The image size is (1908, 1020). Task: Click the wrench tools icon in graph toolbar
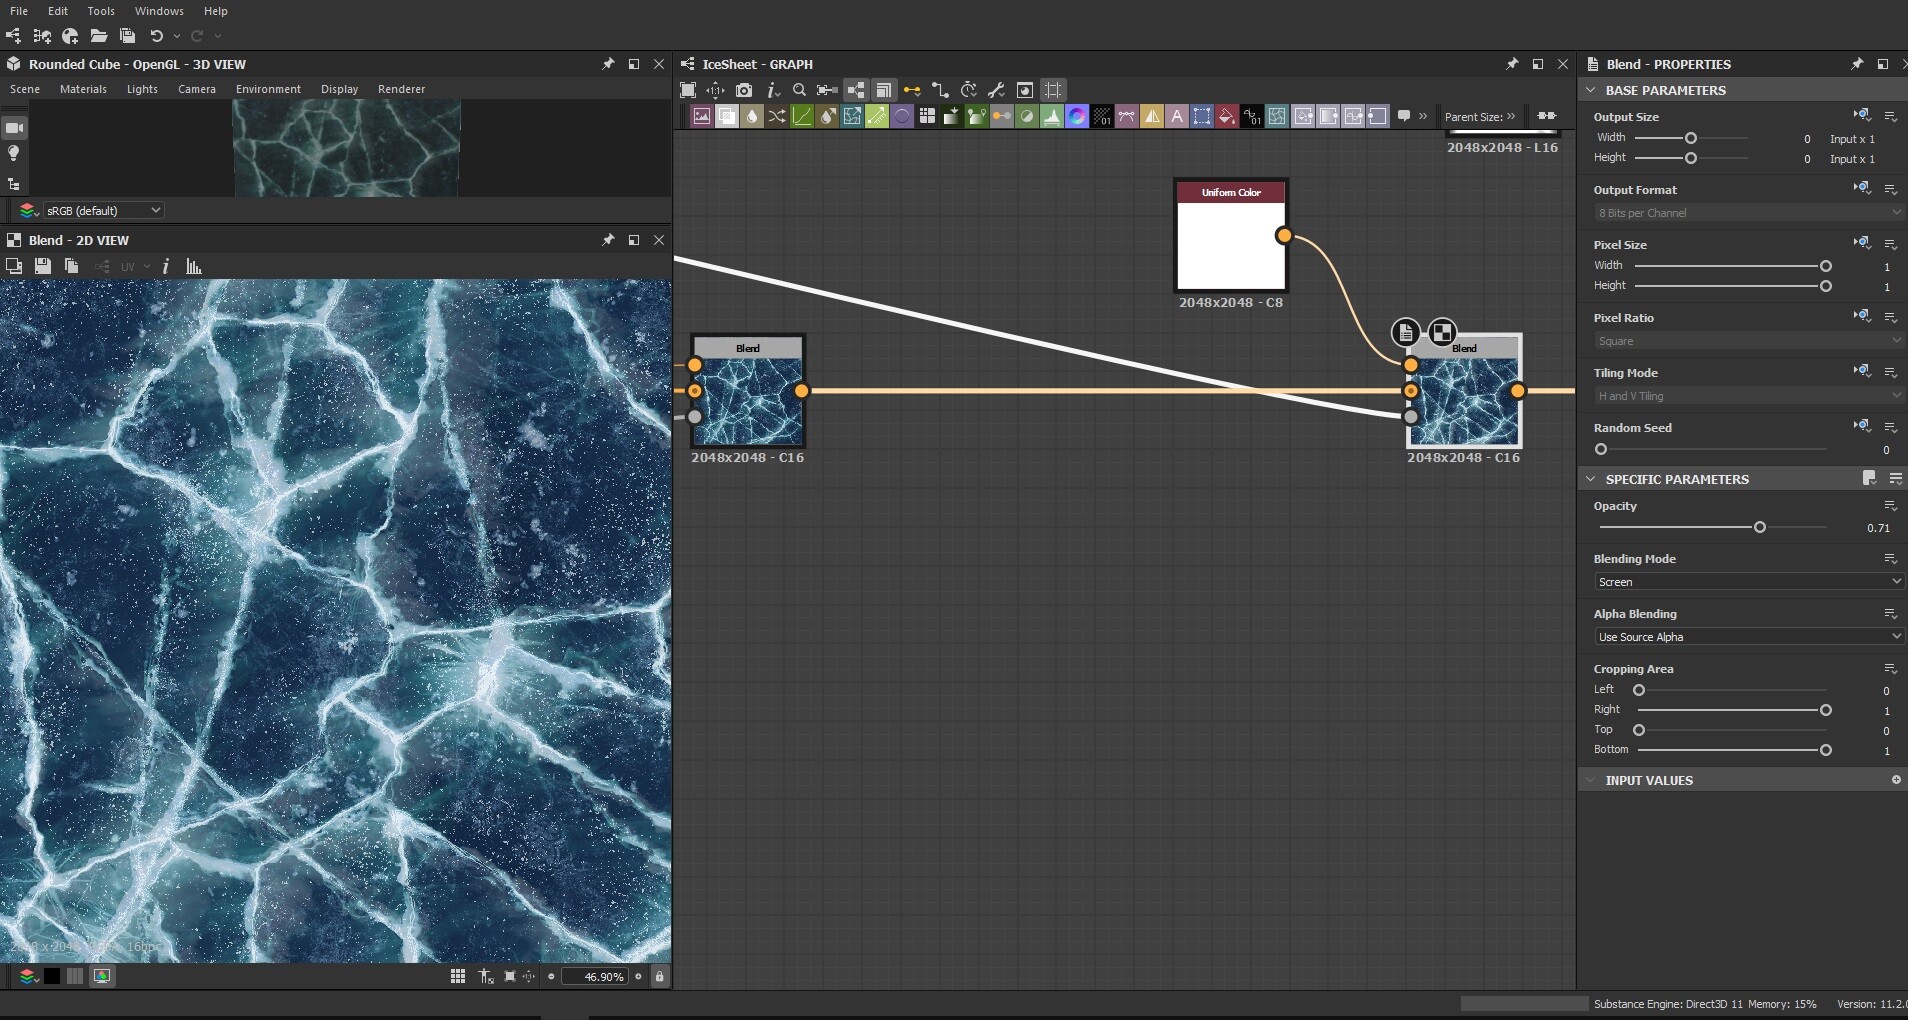coord(996,90)
